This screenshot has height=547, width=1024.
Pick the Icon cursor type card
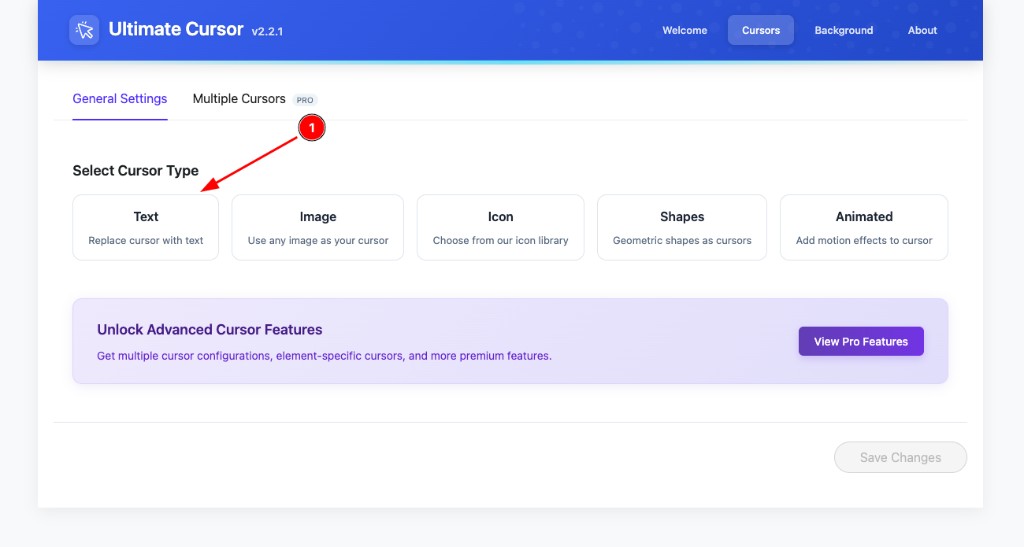500,227
